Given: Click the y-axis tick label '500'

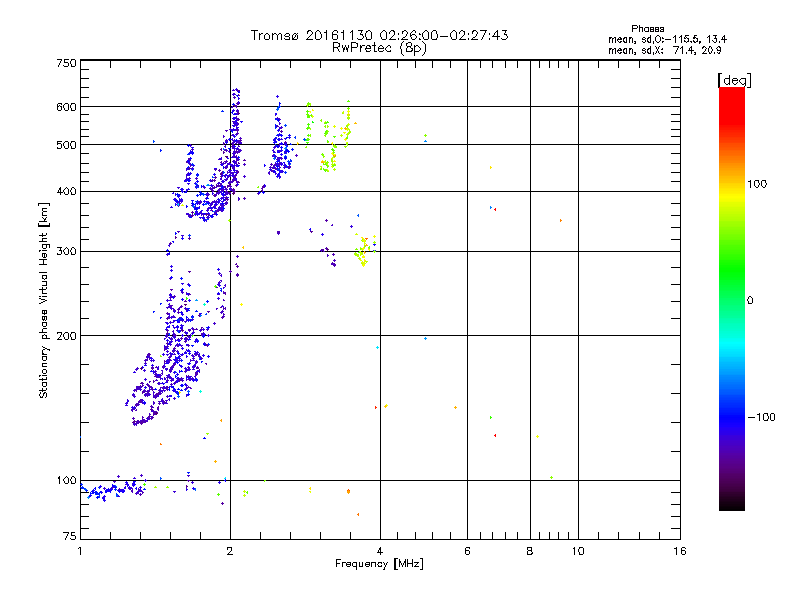Looking at the screenshot, I should click(x=66, y=145).
